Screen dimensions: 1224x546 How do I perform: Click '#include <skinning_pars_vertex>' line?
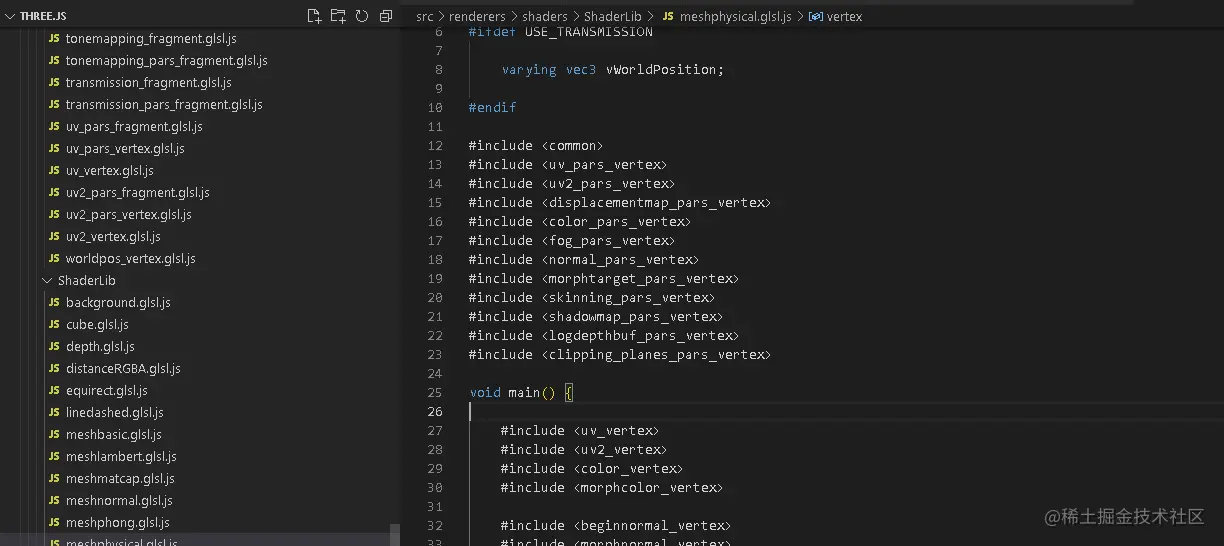click(592, 297)
